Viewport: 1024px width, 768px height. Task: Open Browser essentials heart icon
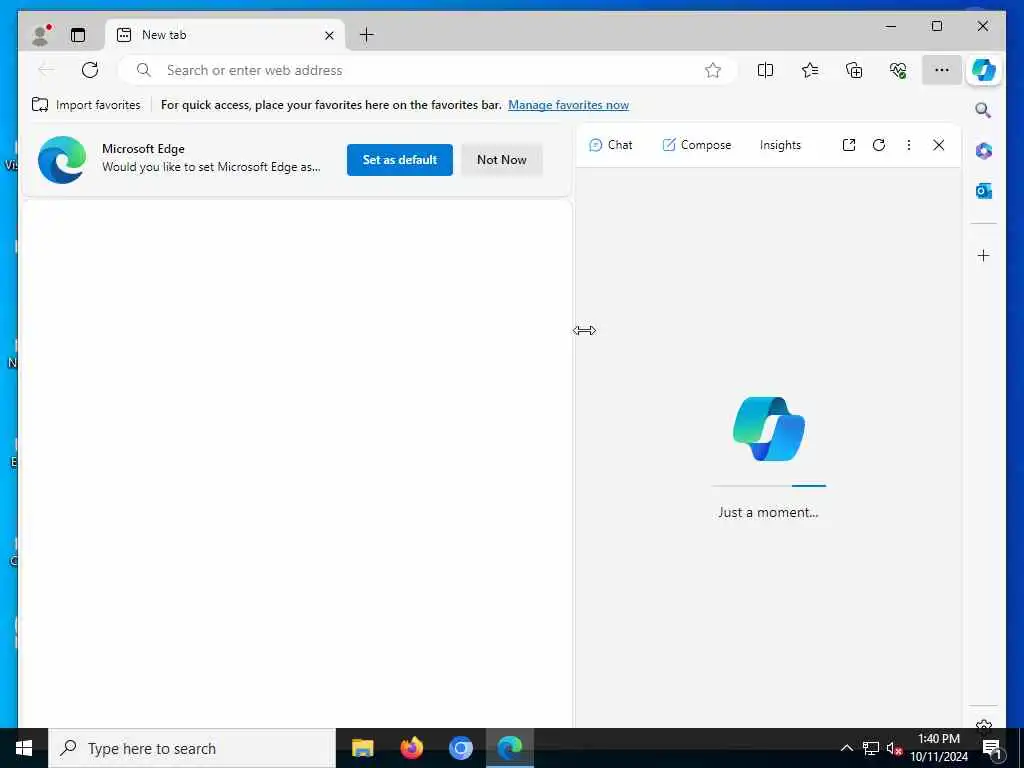[x=898, y=70]
